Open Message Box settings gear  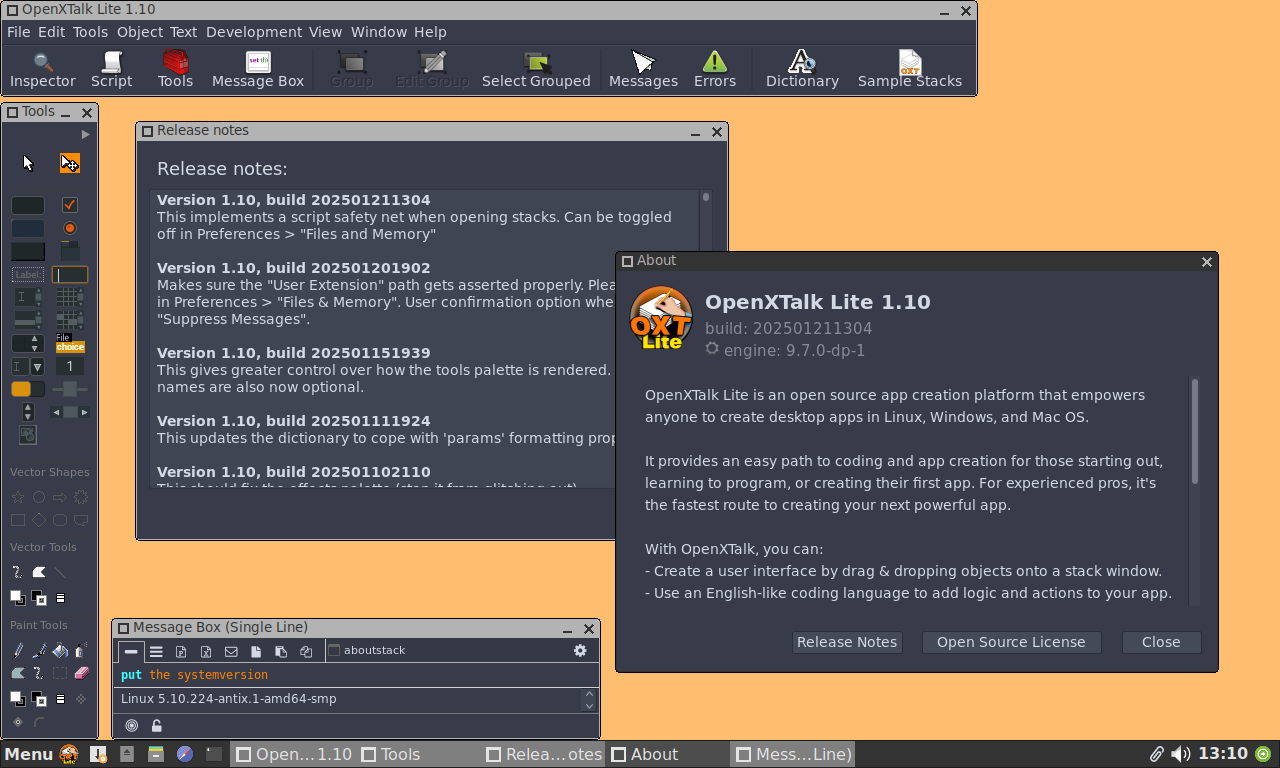coord(580,651)
